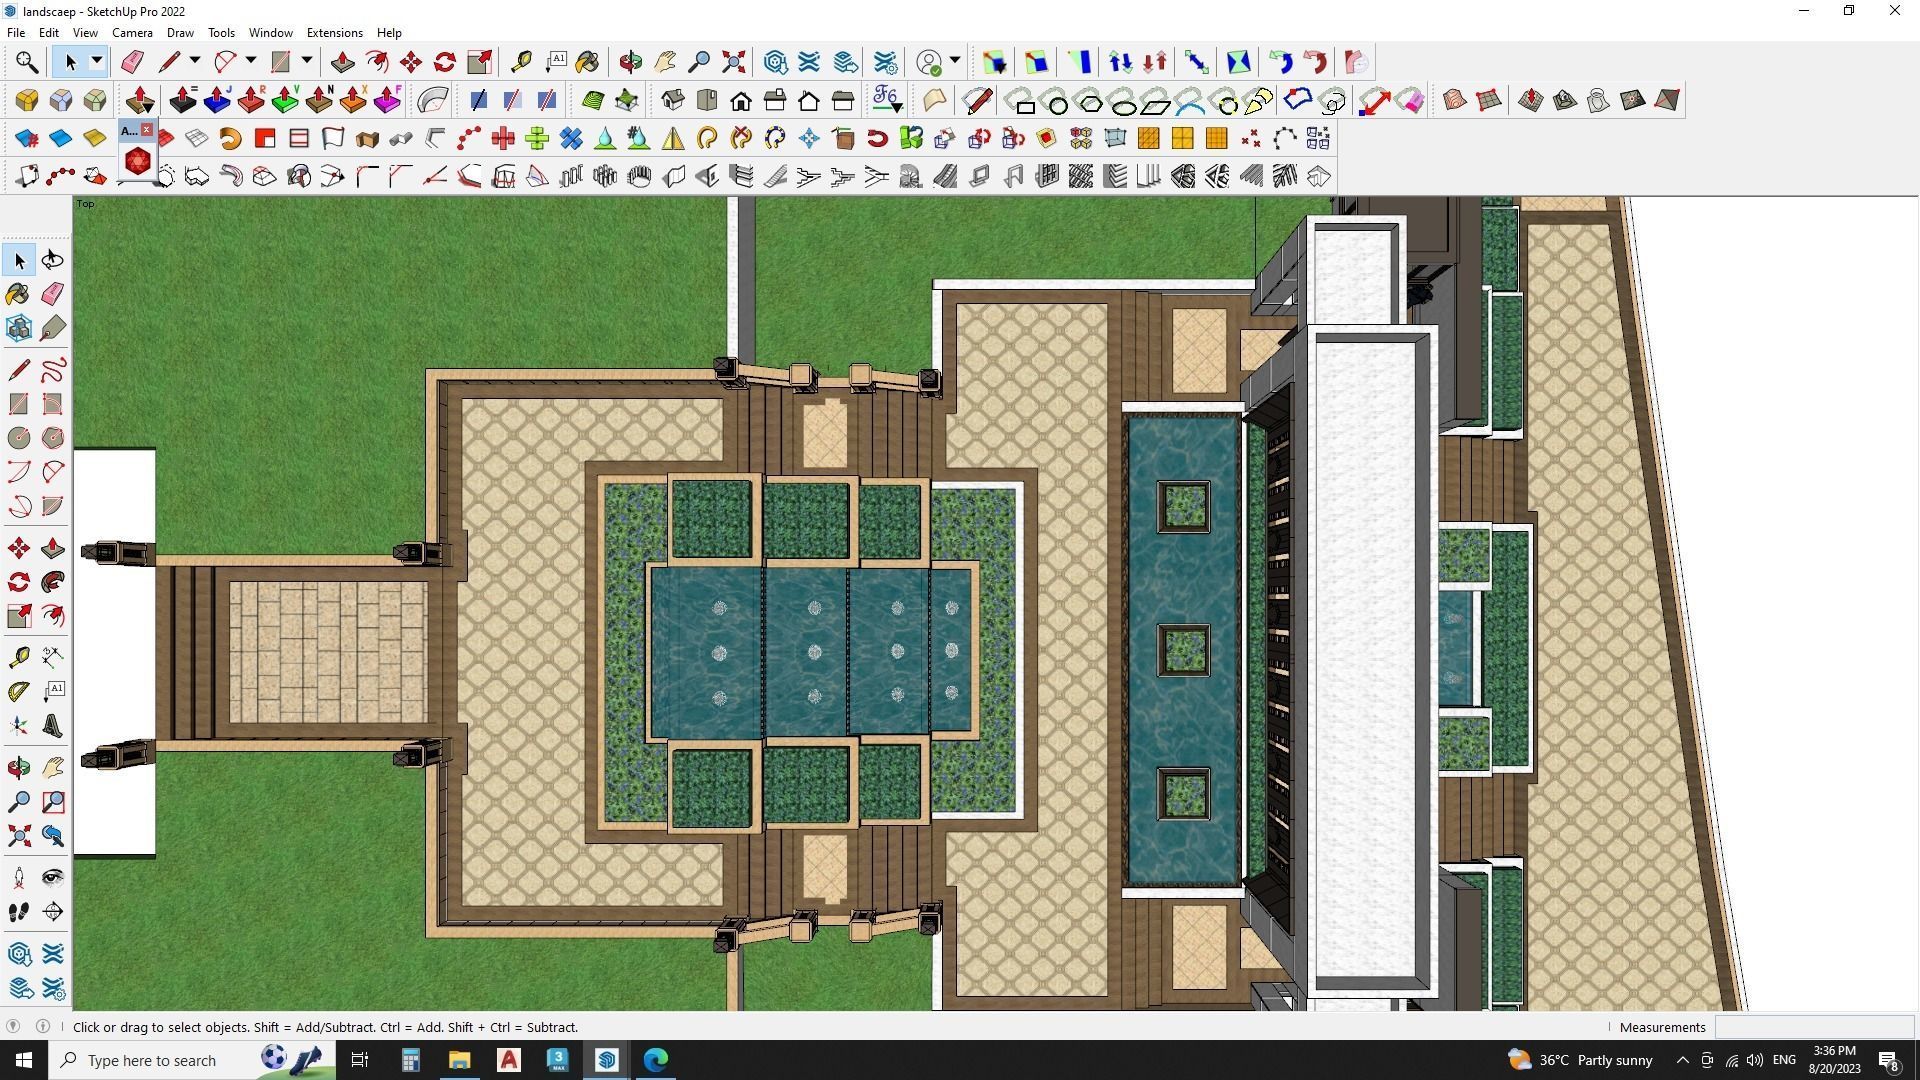Select the Paint Bucket tool in left toolbar
The height and width of the screenshot is (1080, 1920).
(18, 293)
